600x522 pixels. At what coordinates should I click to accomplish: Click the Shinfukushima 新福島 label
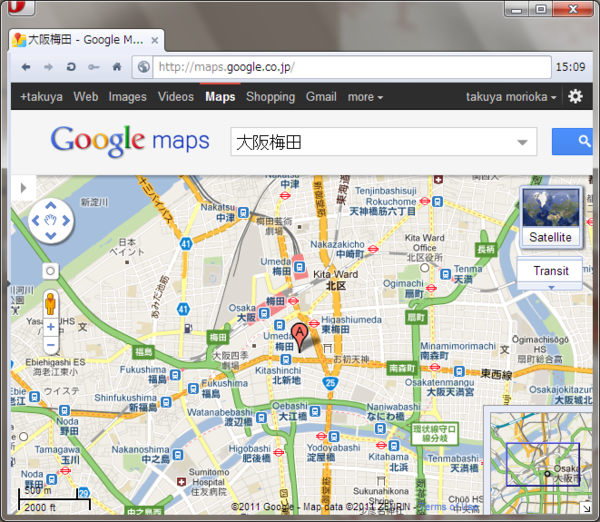(127, 402)
